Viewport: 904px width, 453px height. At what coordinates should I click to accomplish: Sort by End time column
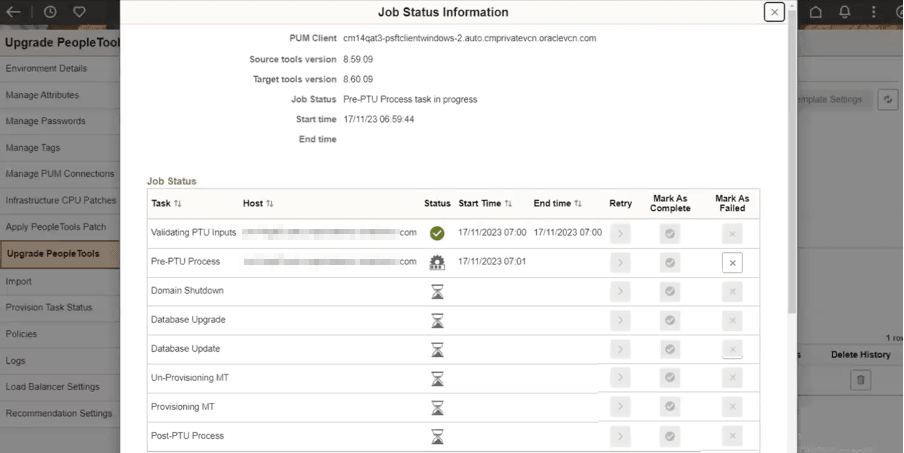578,204
